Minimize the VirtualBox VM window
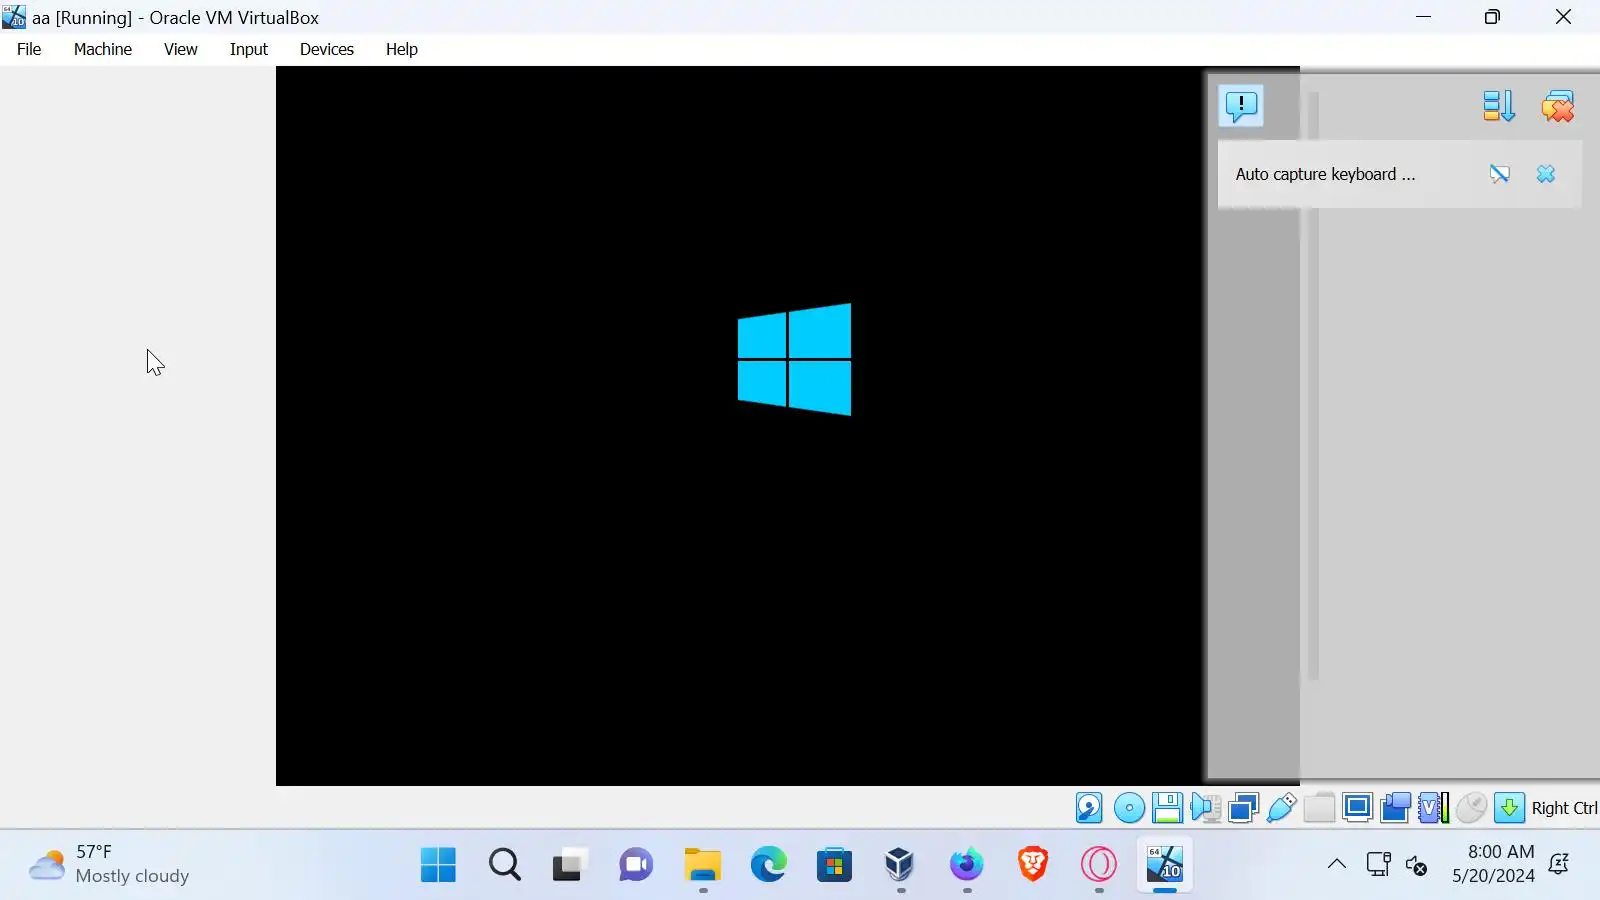 [x=1424, y=17]
